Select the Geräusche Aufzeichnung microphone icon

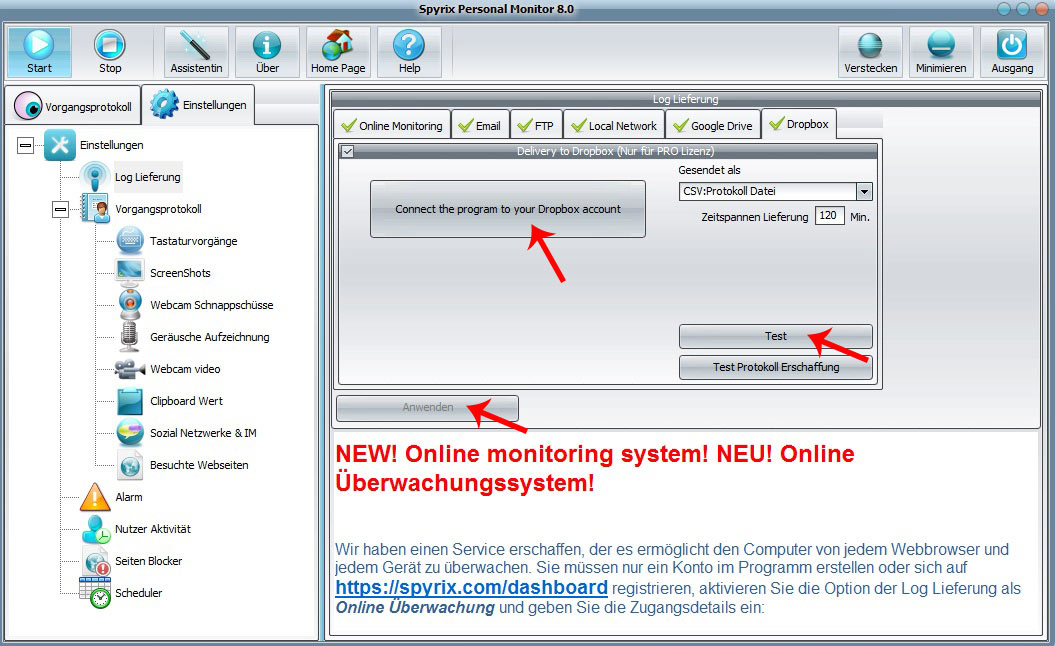[129, 336]
